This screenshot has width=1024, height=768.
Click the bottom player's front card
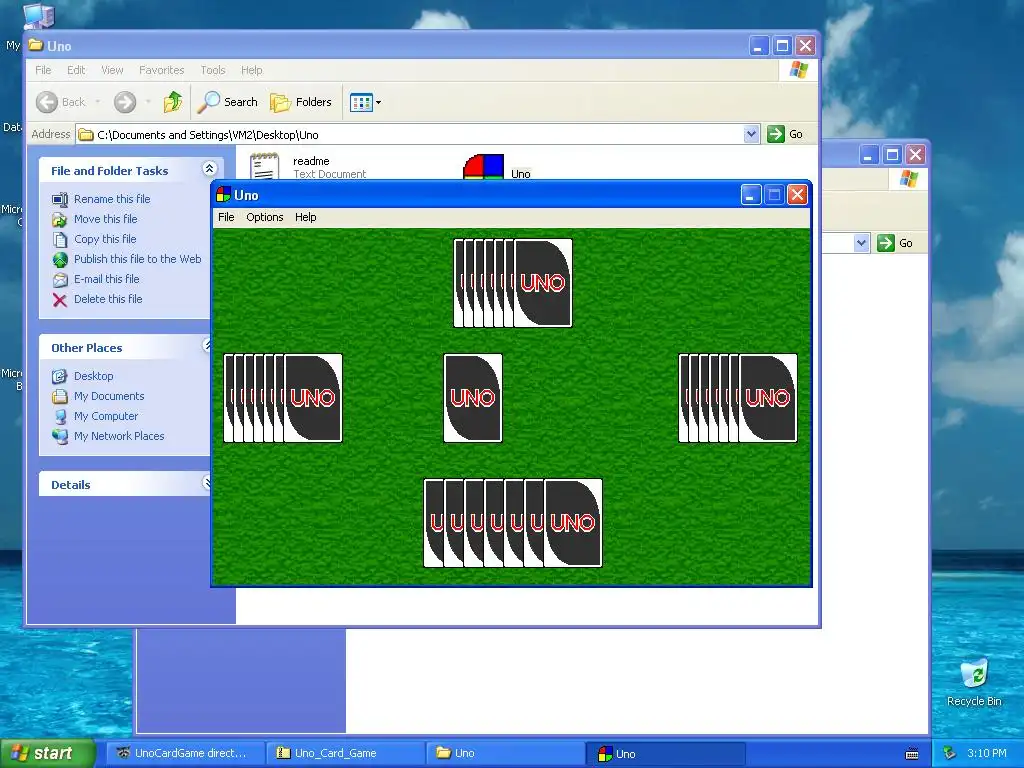(573, 522)
